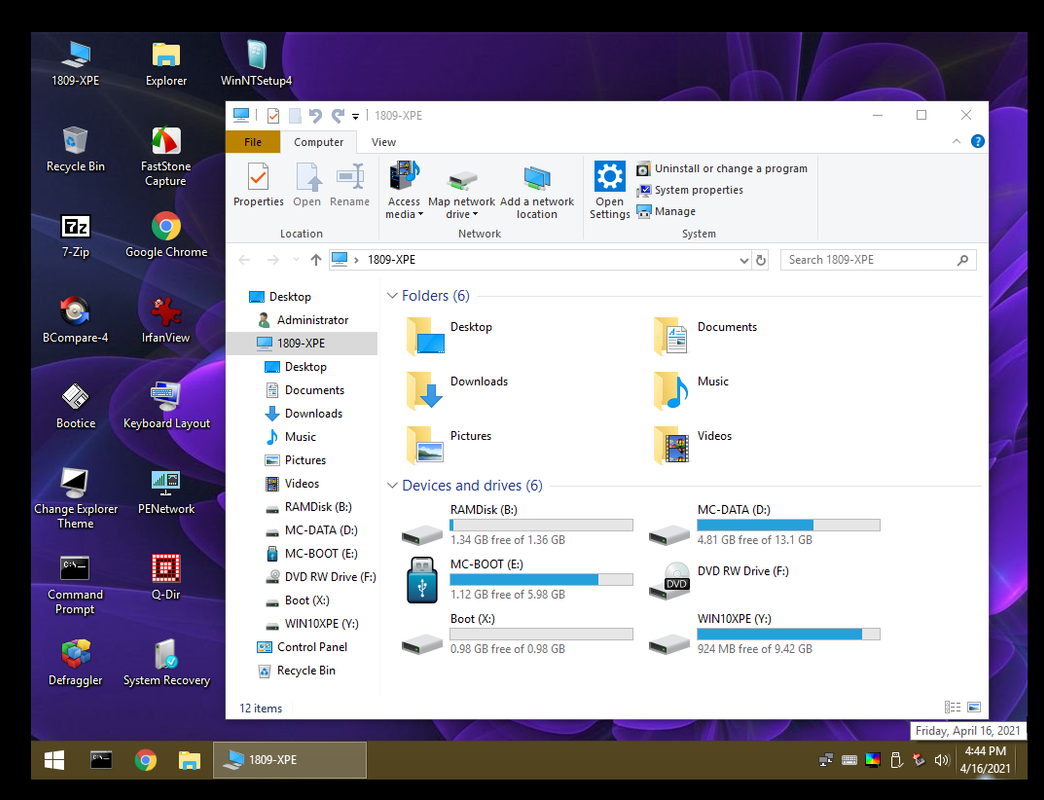This screenshot has width=1044, height=800.
Task: Select the IrfanView desktop icon
Action: coord(166,320)
